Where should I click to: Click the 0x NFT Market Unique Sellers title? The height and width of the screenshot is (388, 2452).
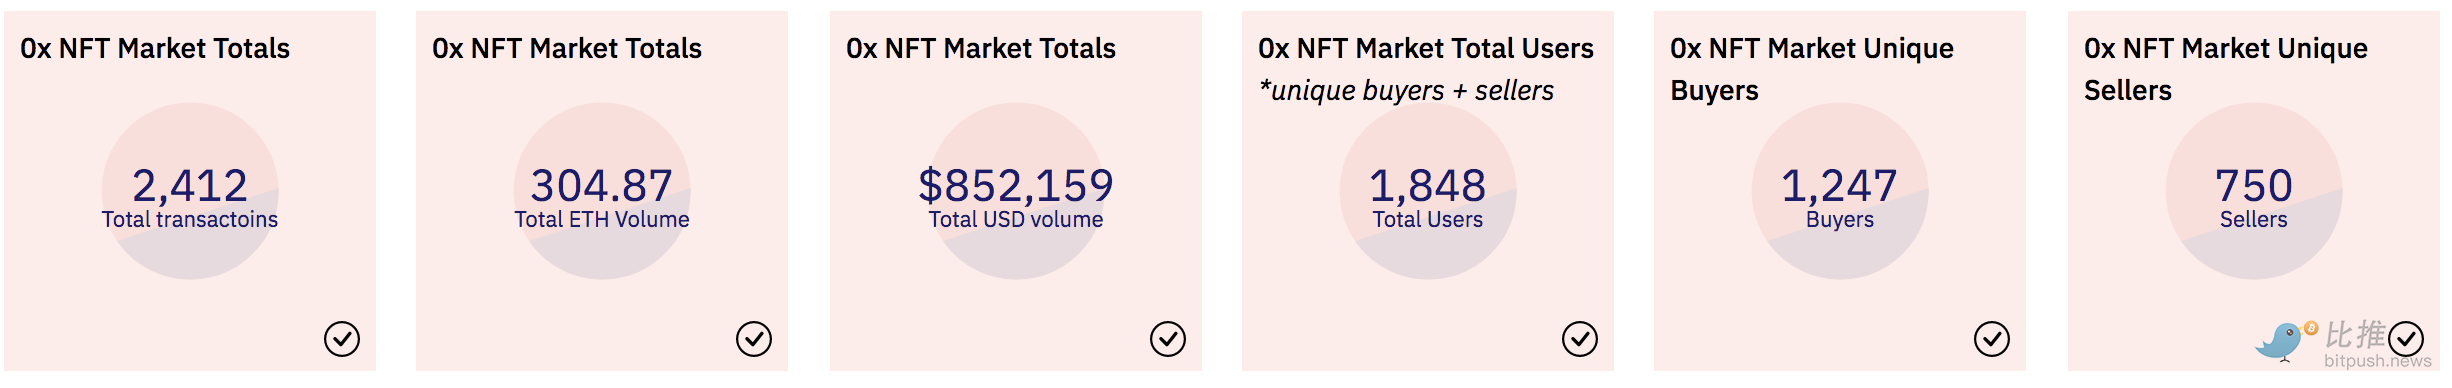coord(2226,69)
